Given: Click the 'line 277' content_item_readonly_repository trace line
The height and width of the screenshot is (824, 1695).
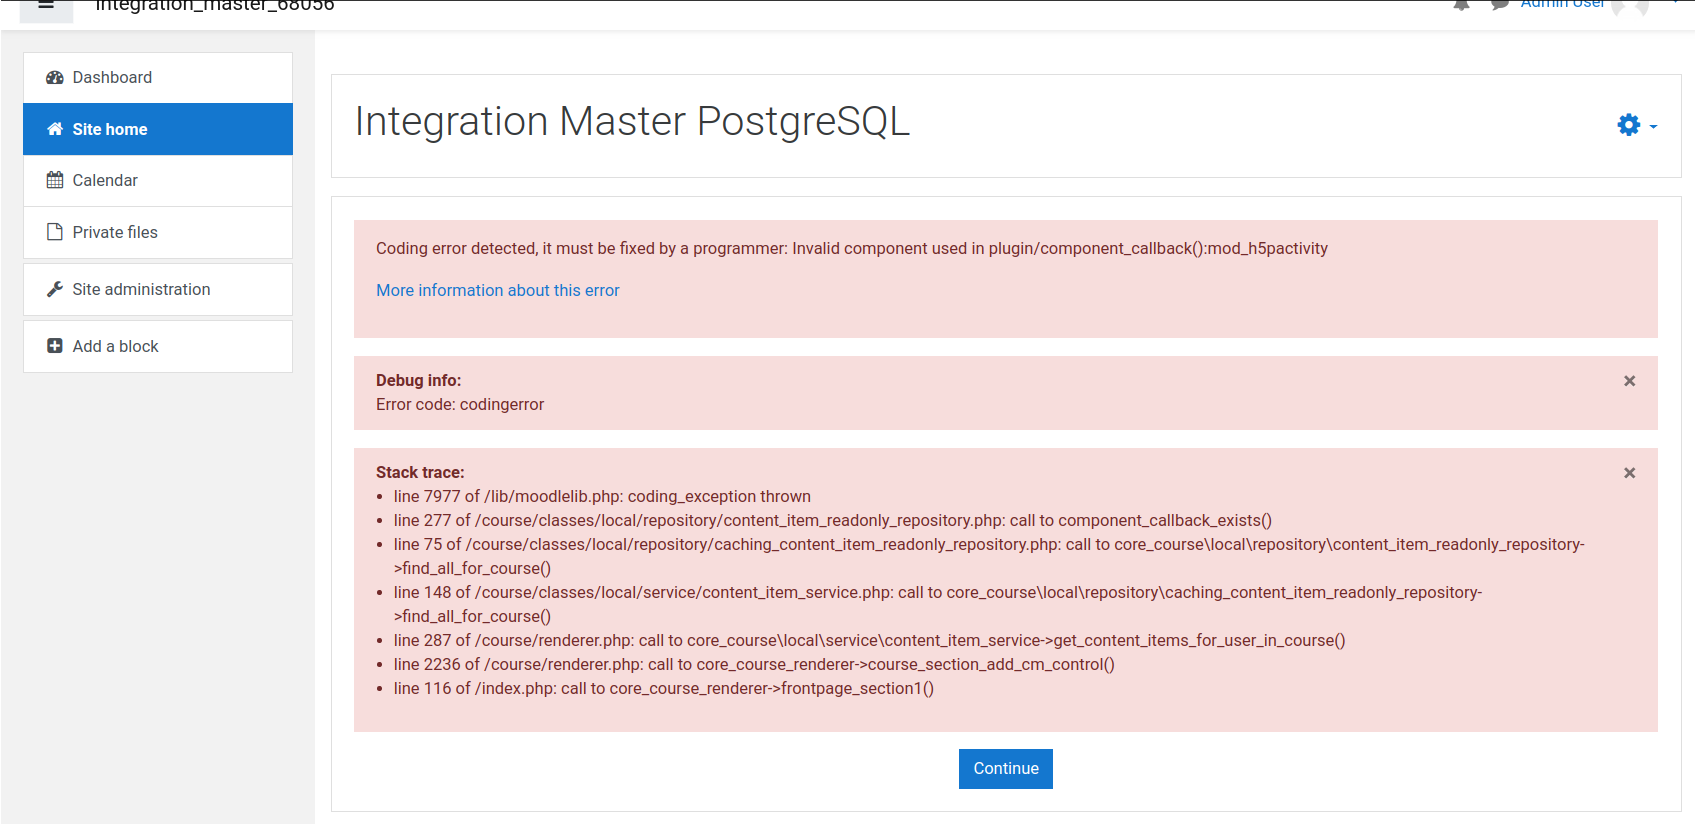Looking at the screenshot, I should tap(832, 520).
